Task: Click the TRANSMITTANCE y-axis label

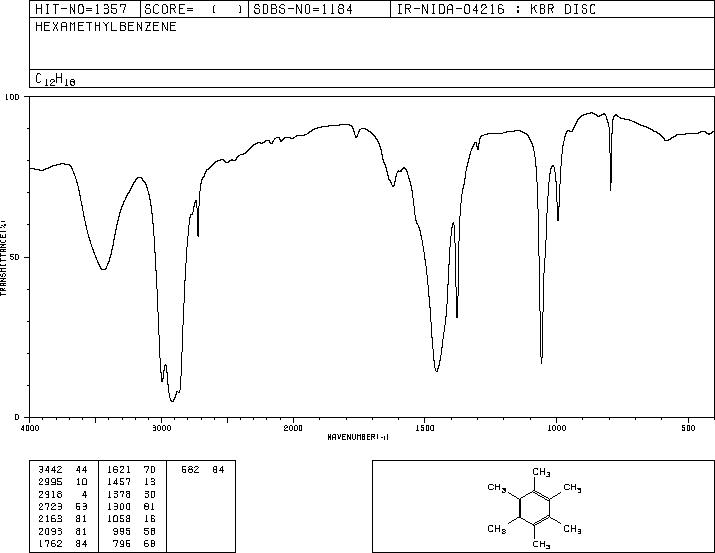Action: coord(3,258)
